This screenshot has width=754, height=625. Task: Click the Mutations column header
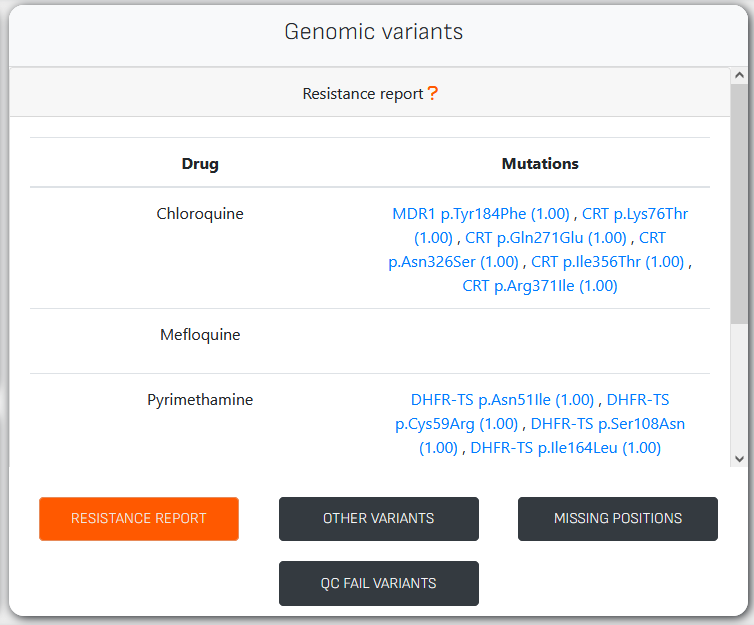540,164
